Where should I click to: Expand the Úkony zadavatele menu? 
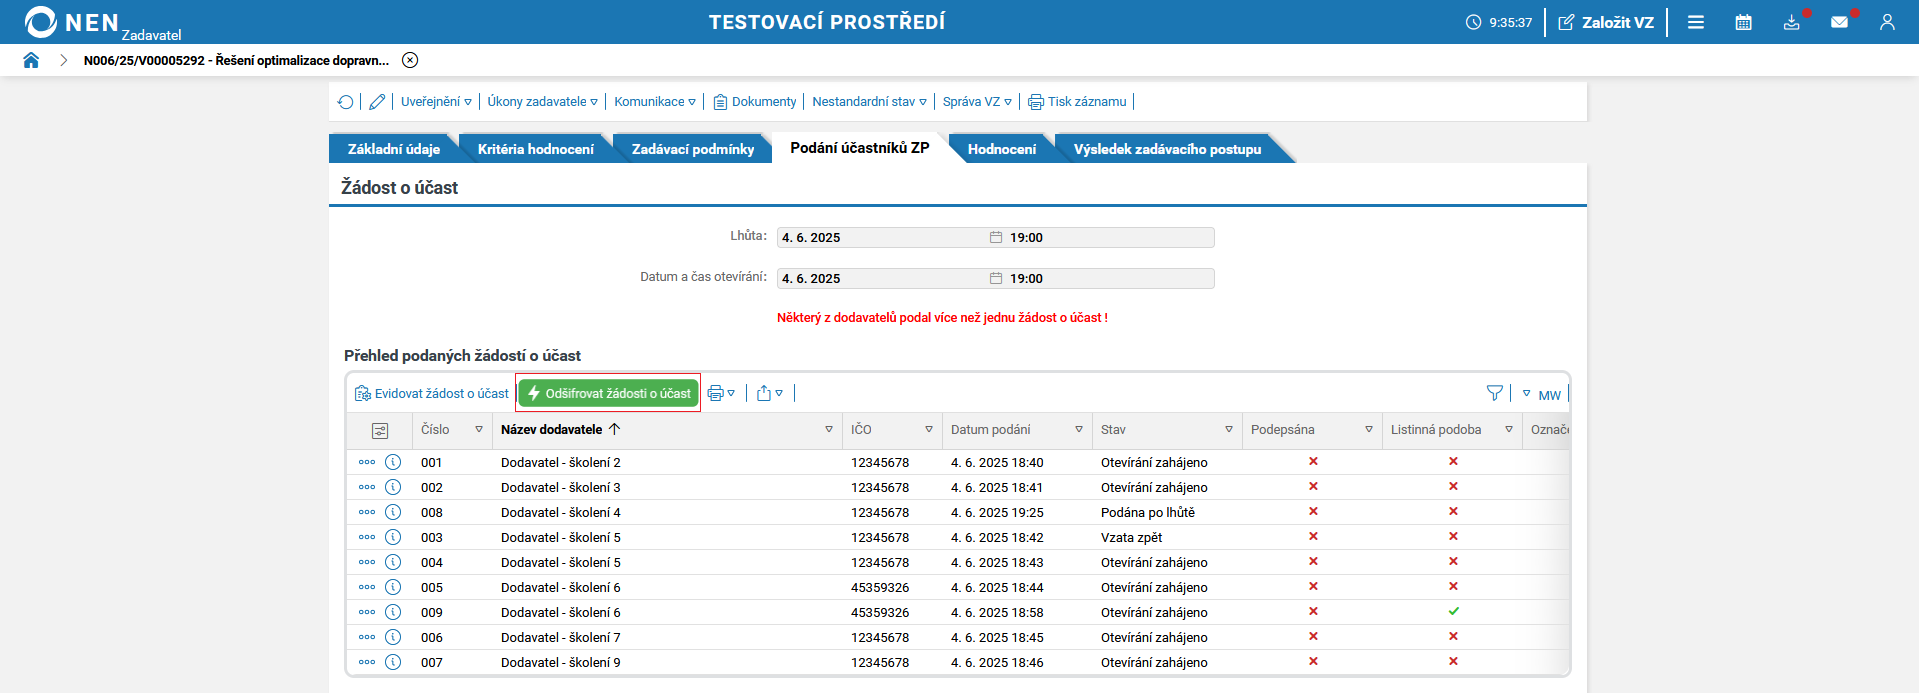coord(542,102)
